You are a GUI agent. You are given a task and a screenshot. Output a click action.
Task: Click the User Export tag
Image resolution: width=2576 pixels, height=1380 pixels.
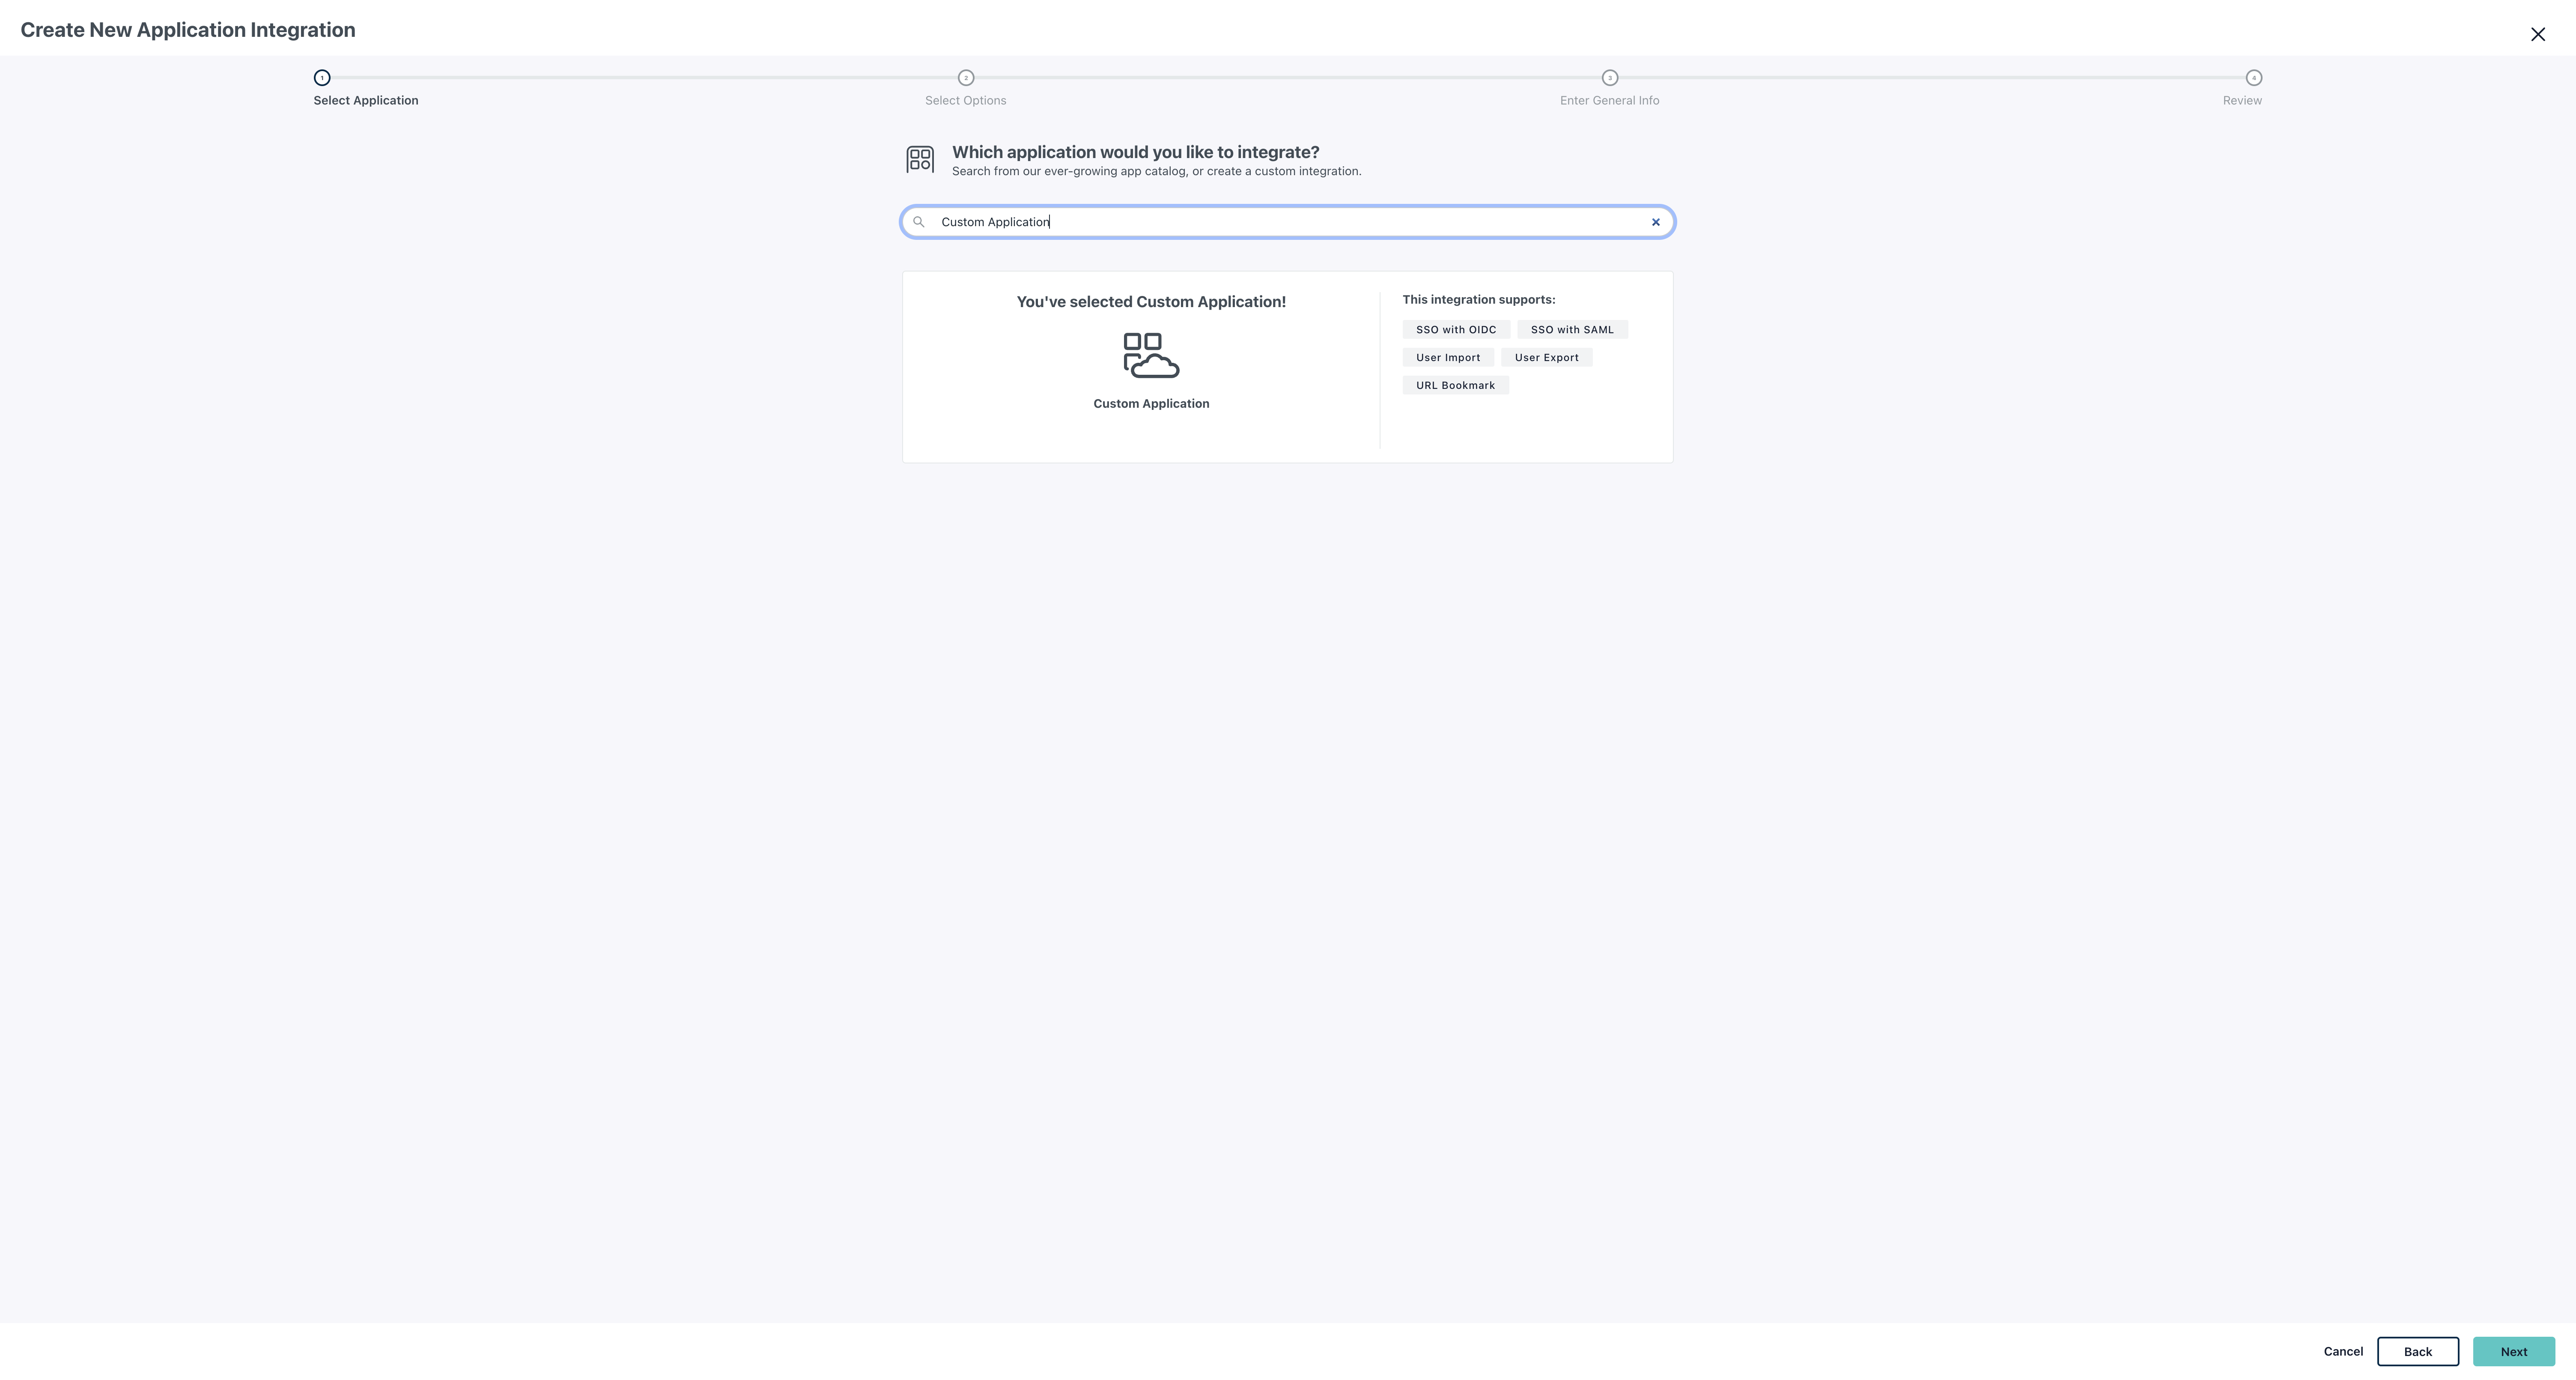click(1546, 357)
